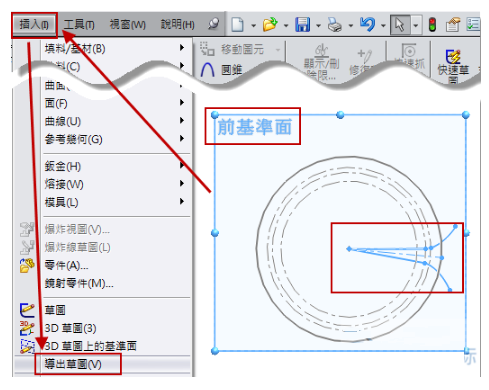This screenshot has height=390, width=489.
Task: Select 3D 草圖(3) menu entry
Action: point(70,328)
